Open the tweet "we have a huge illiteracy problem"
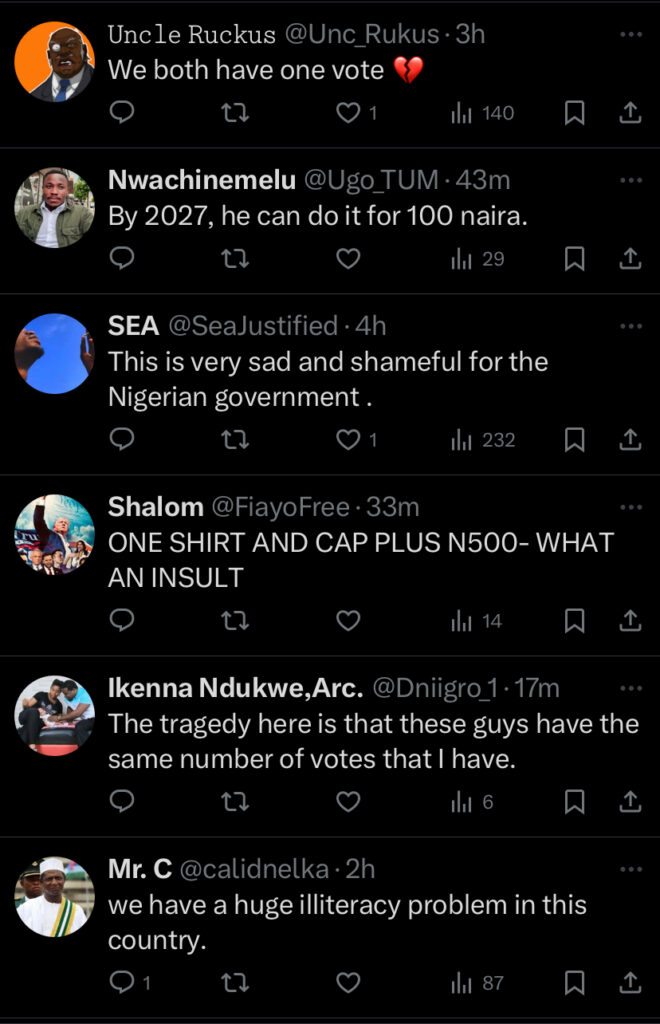The image size is (660, 1024). click(x=346, y=923)
